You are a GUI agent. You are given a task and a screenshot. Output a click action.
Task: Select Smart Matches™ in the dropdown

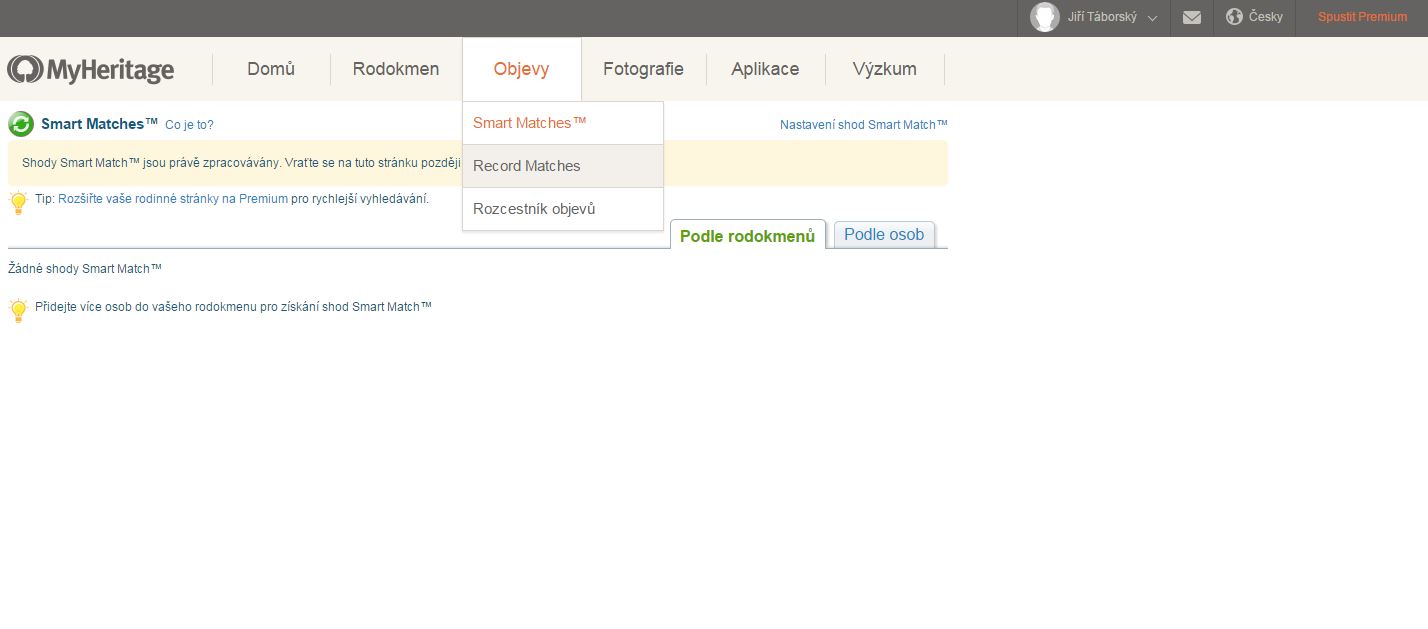coord(563,123)
